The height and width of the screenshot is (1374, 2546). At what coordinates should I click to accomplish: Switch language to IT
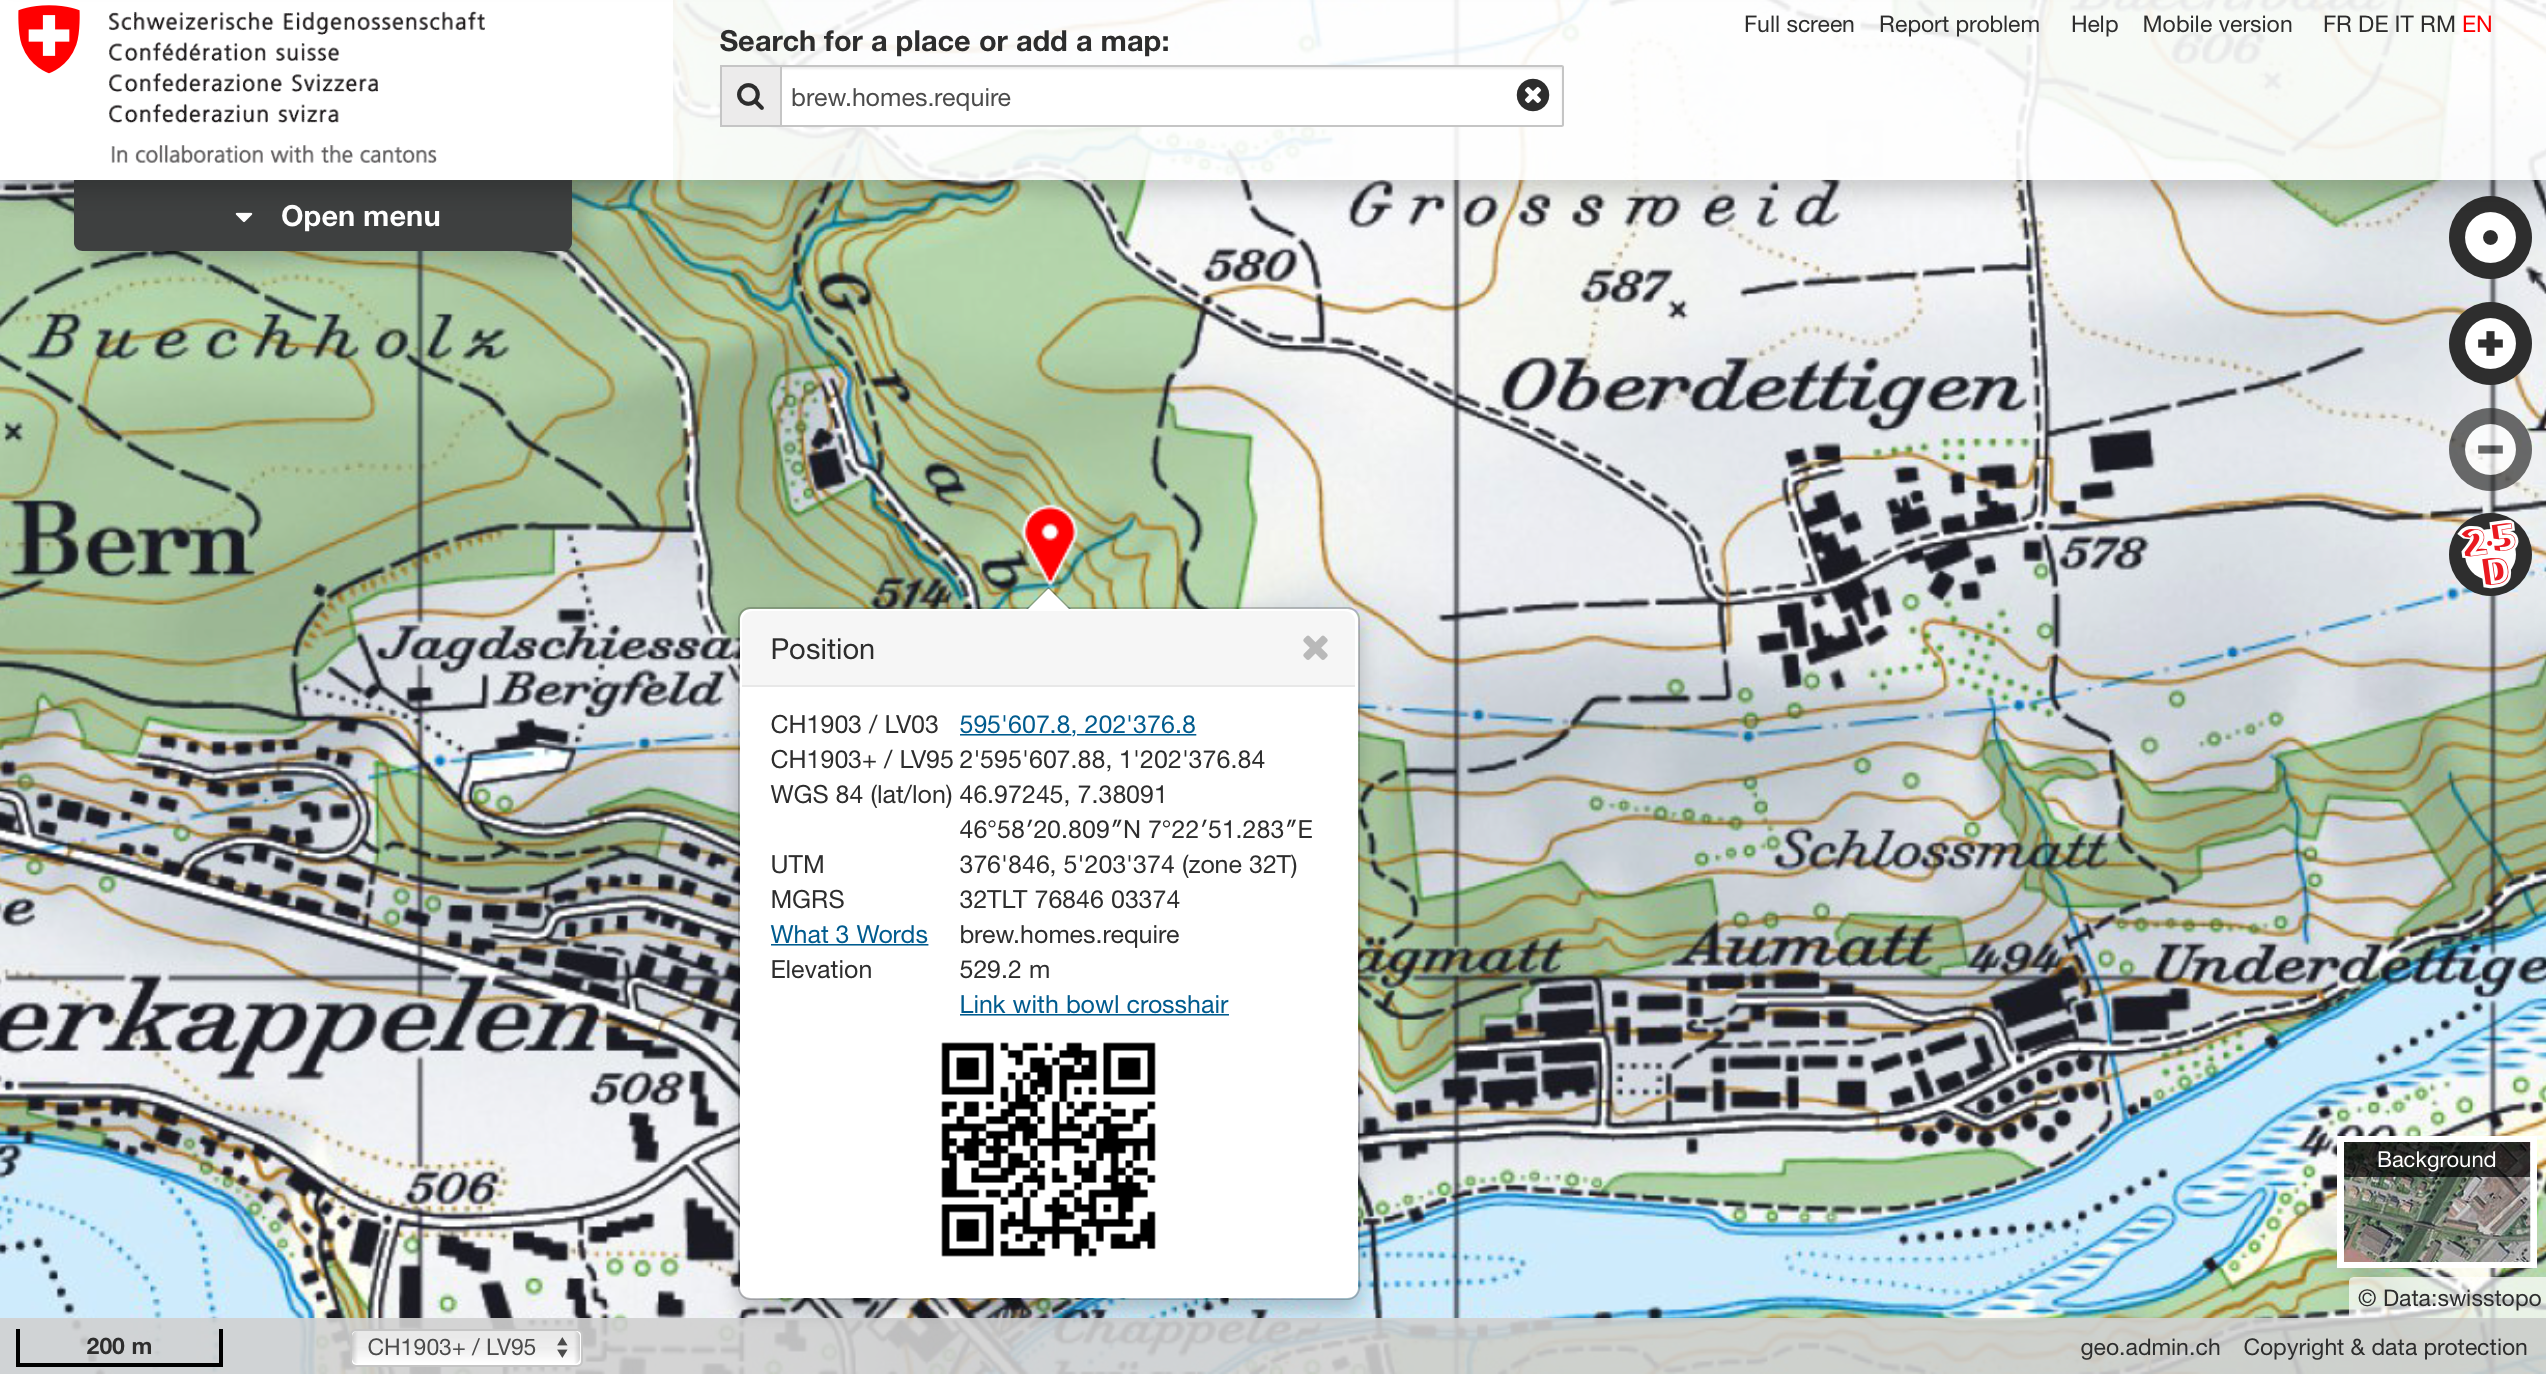click(2403, 24)
